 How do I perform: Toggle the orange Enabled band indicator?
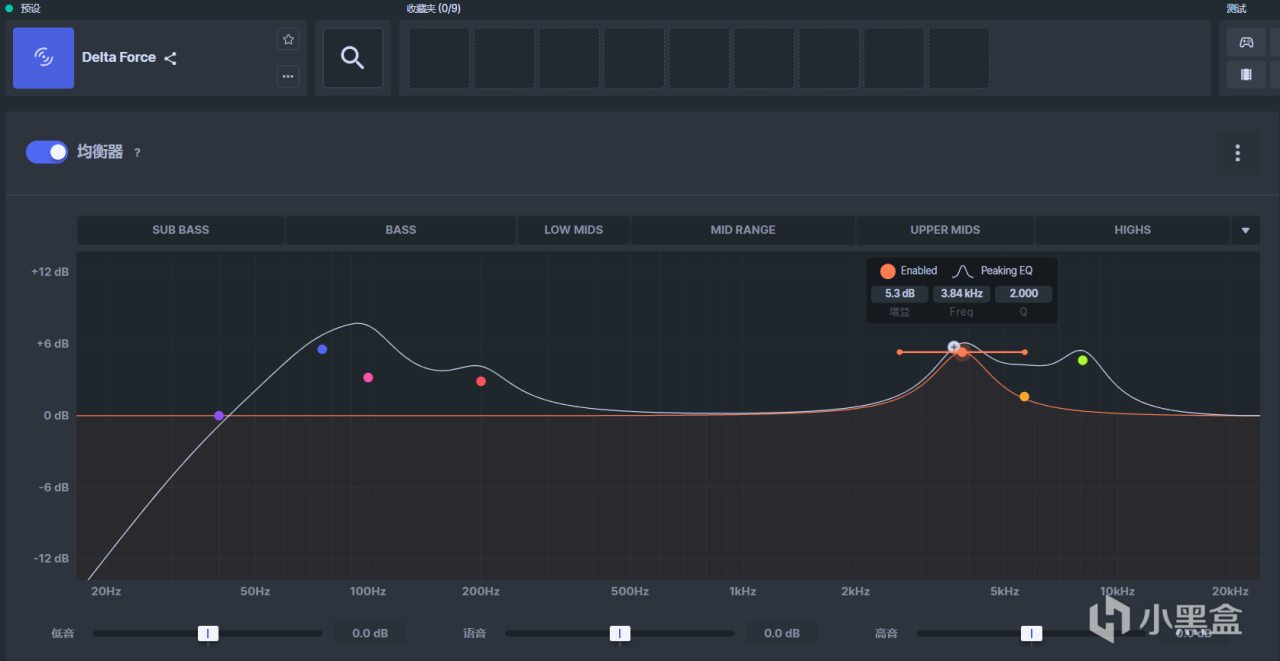pos(887,271)
